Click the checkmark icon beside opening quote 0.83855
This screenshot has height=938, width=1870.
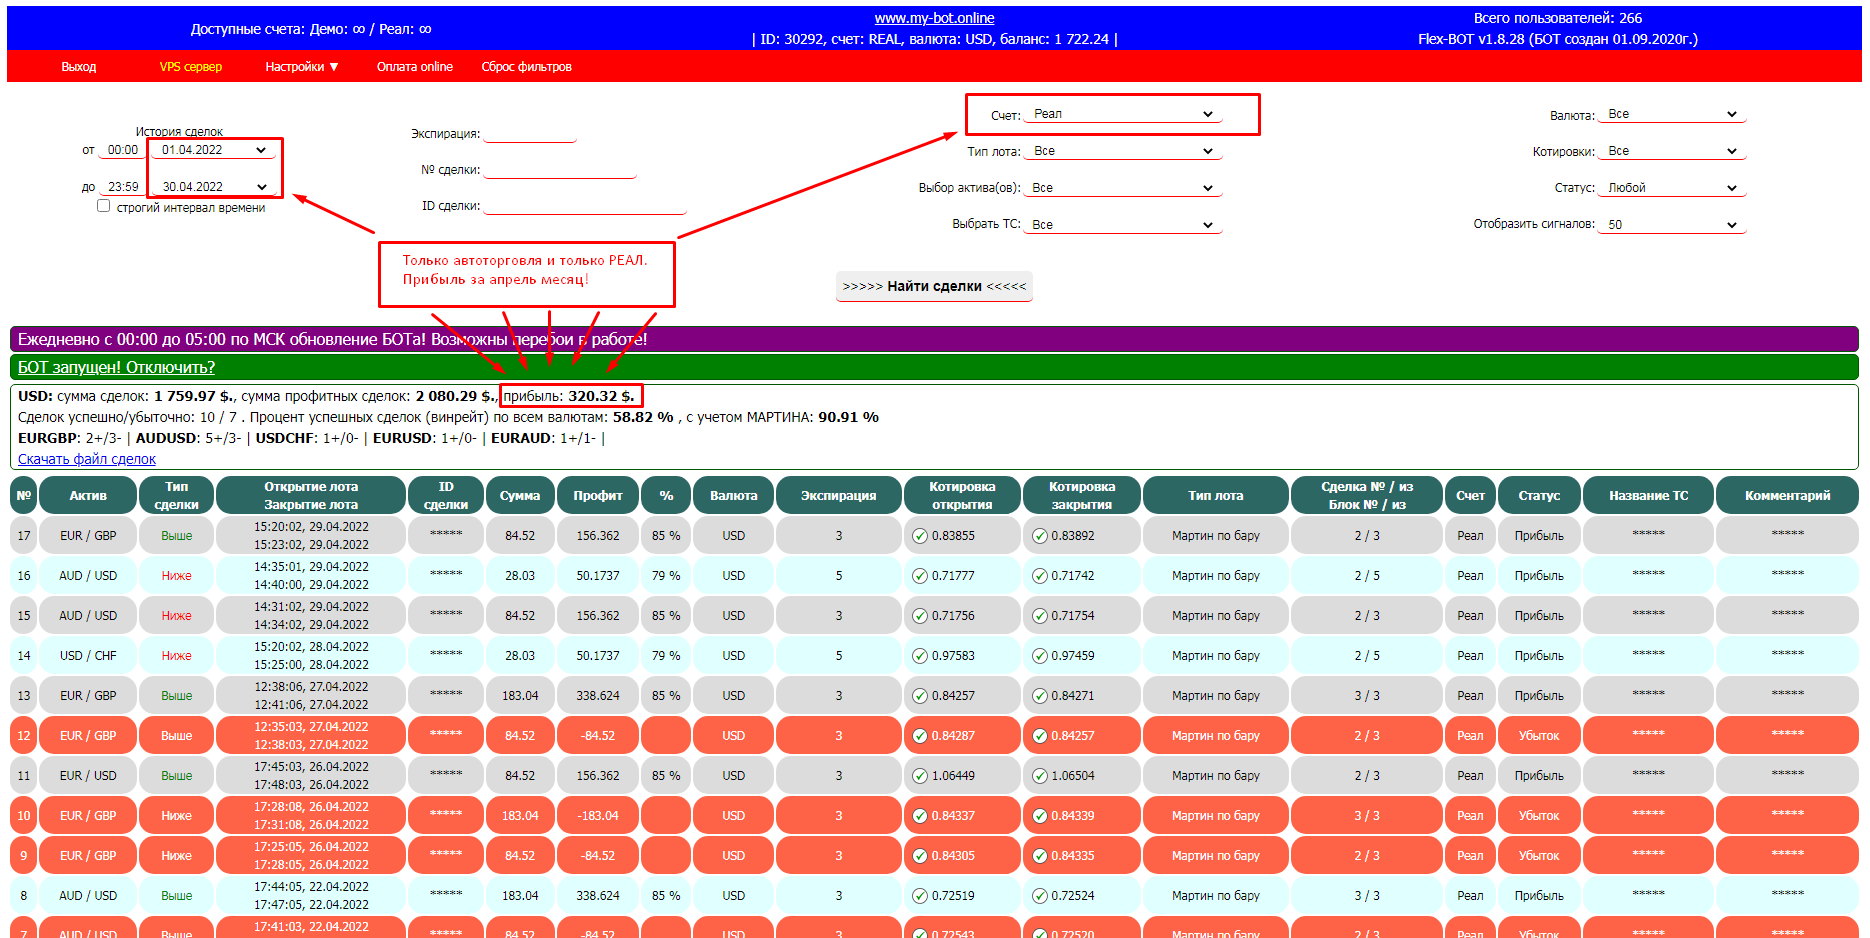pos(920,536)
